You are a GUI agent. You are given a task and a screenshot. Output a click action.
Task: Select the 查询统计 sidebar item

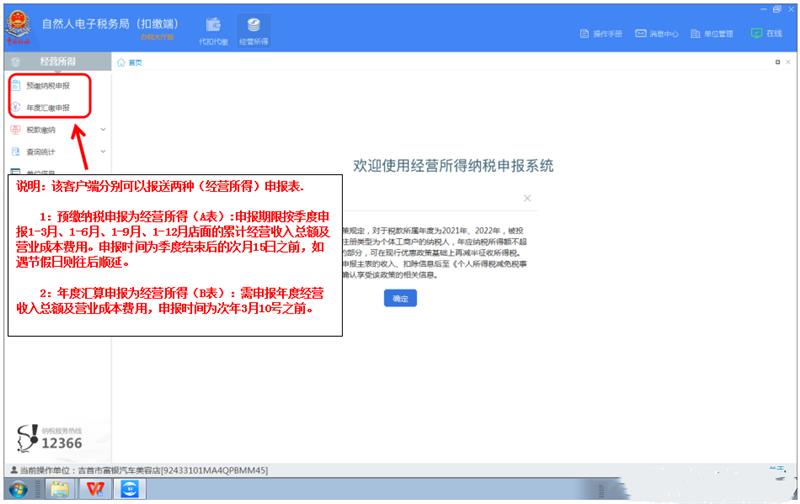[x=41, y=152]
